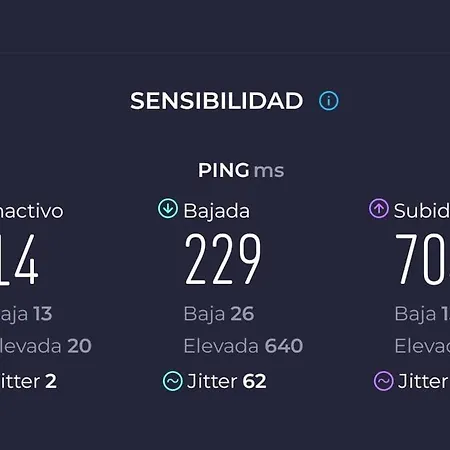
Task: Click the PING ms label
Action: click(x=241, y=170)
